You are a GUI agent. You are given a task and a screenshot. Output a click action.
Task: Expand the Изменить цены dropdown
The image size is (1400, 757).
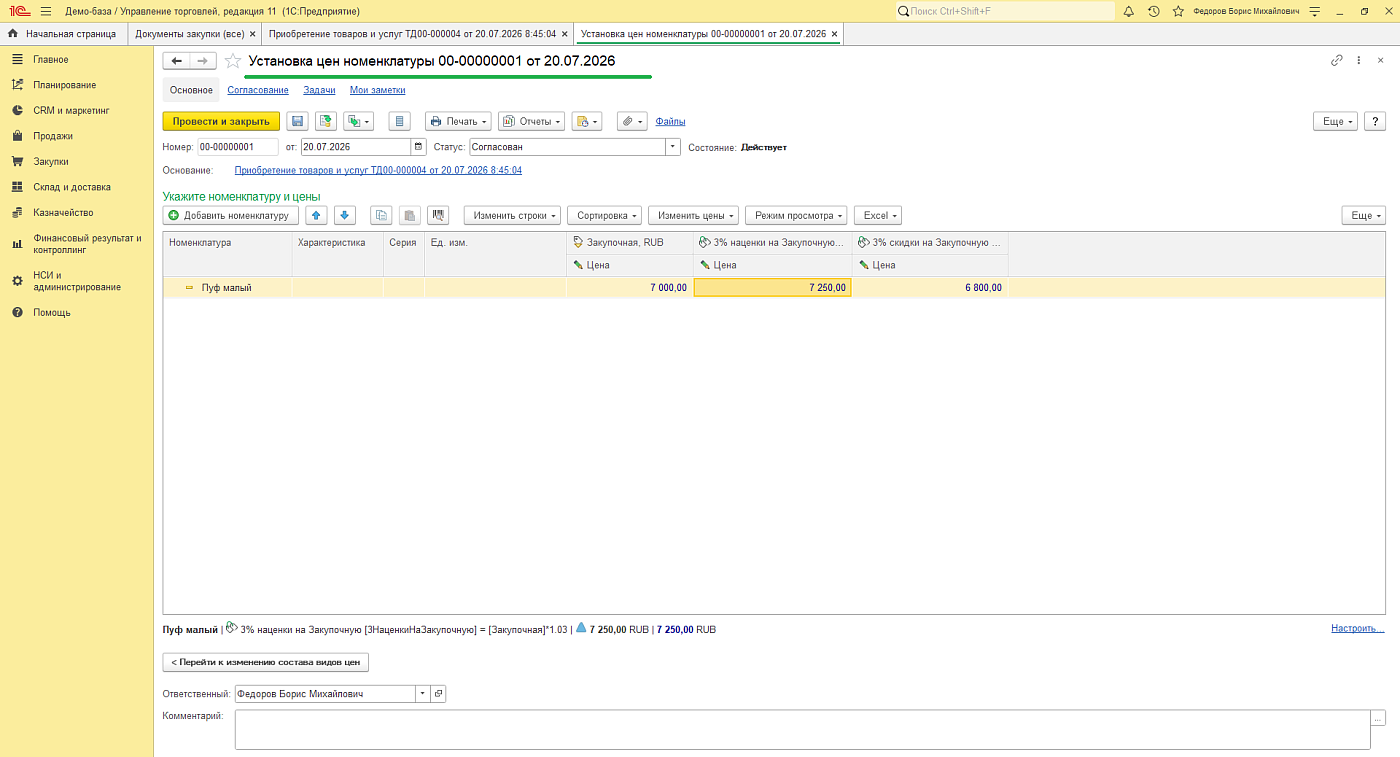pyautogui.click(x=693, y=215)
